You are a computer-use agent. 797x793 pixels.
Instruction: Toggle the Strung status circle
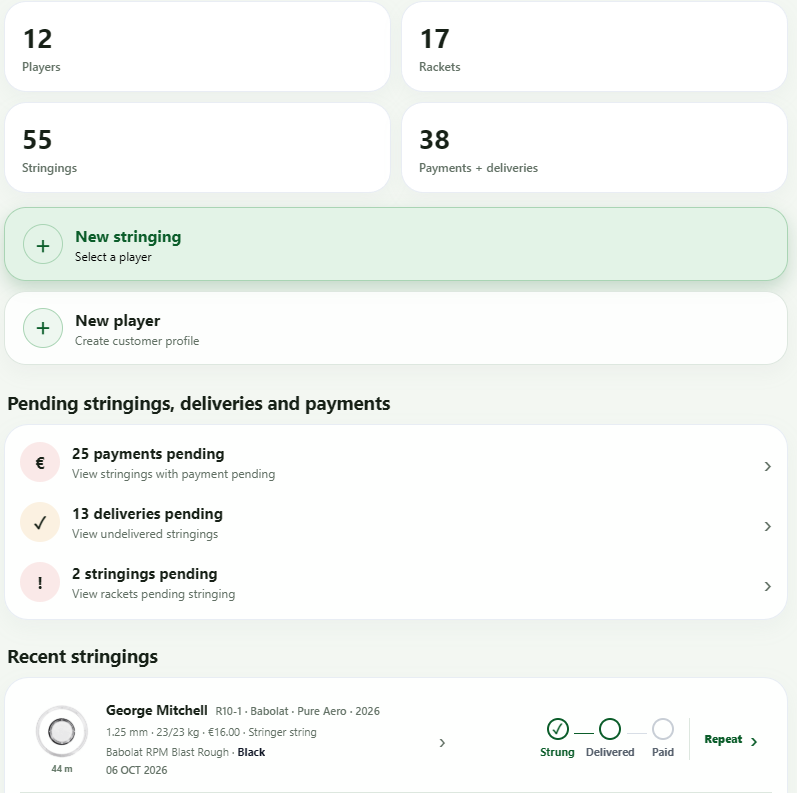tap(558, 729)
